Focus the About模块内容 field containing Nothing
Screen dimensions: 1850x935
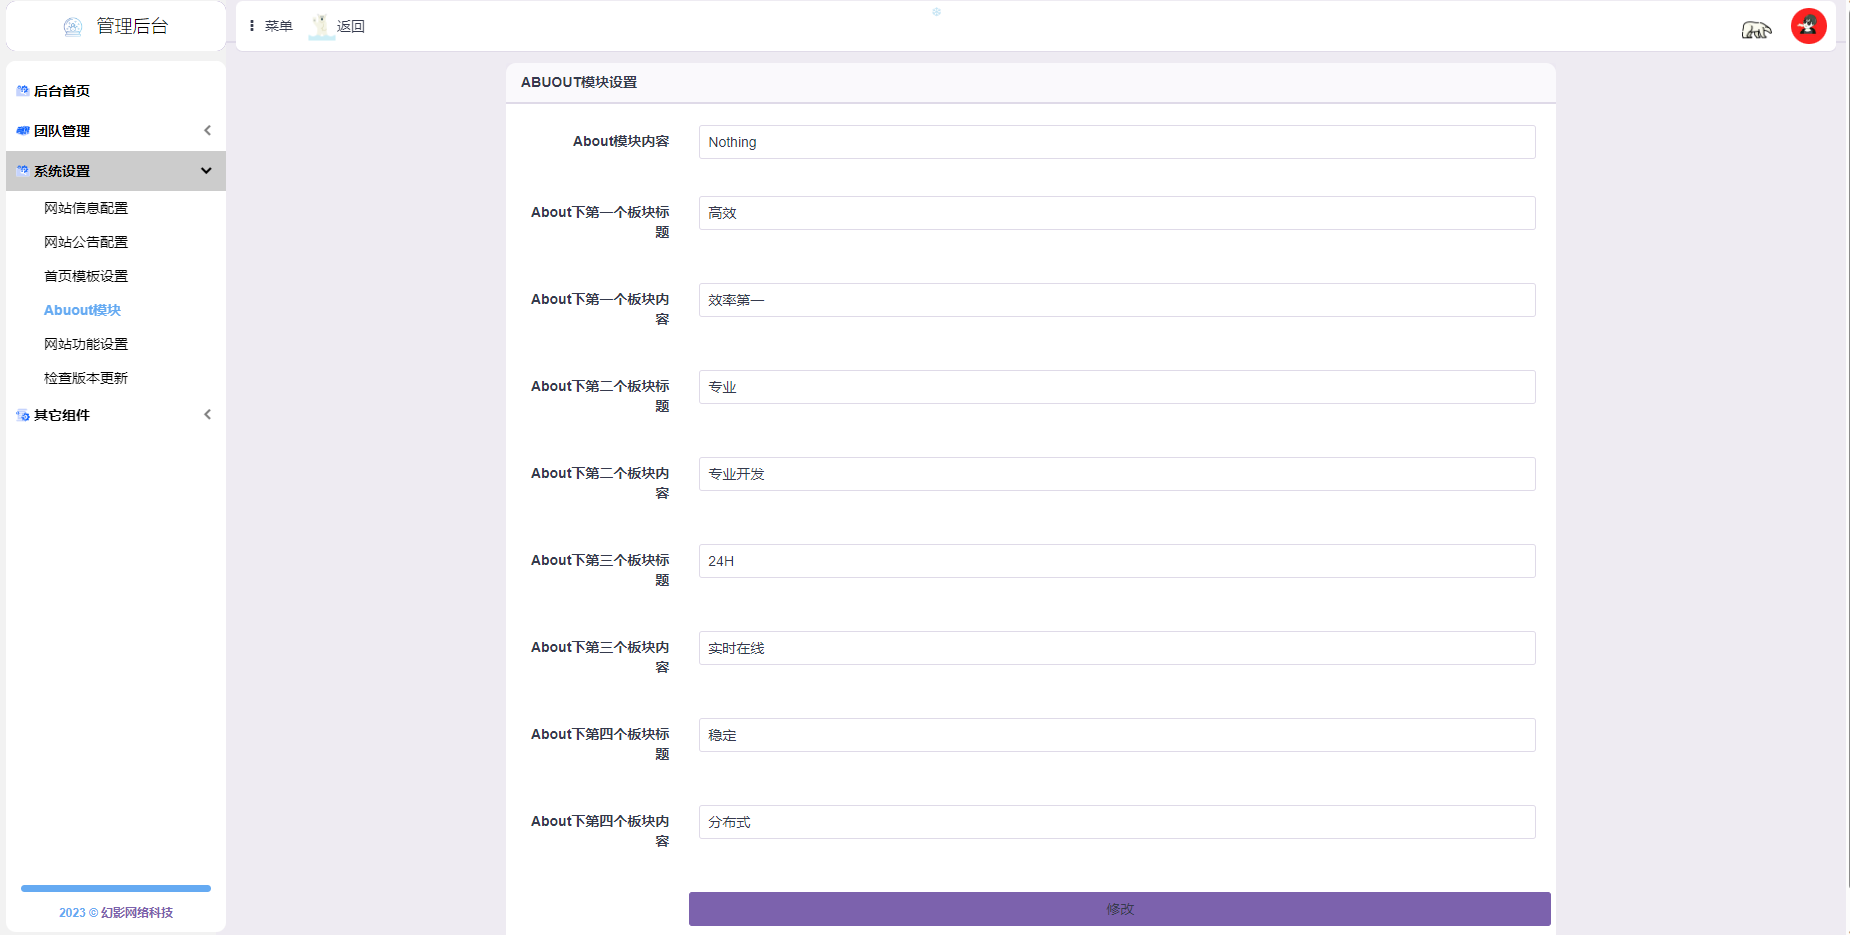tap(1116, 142)
